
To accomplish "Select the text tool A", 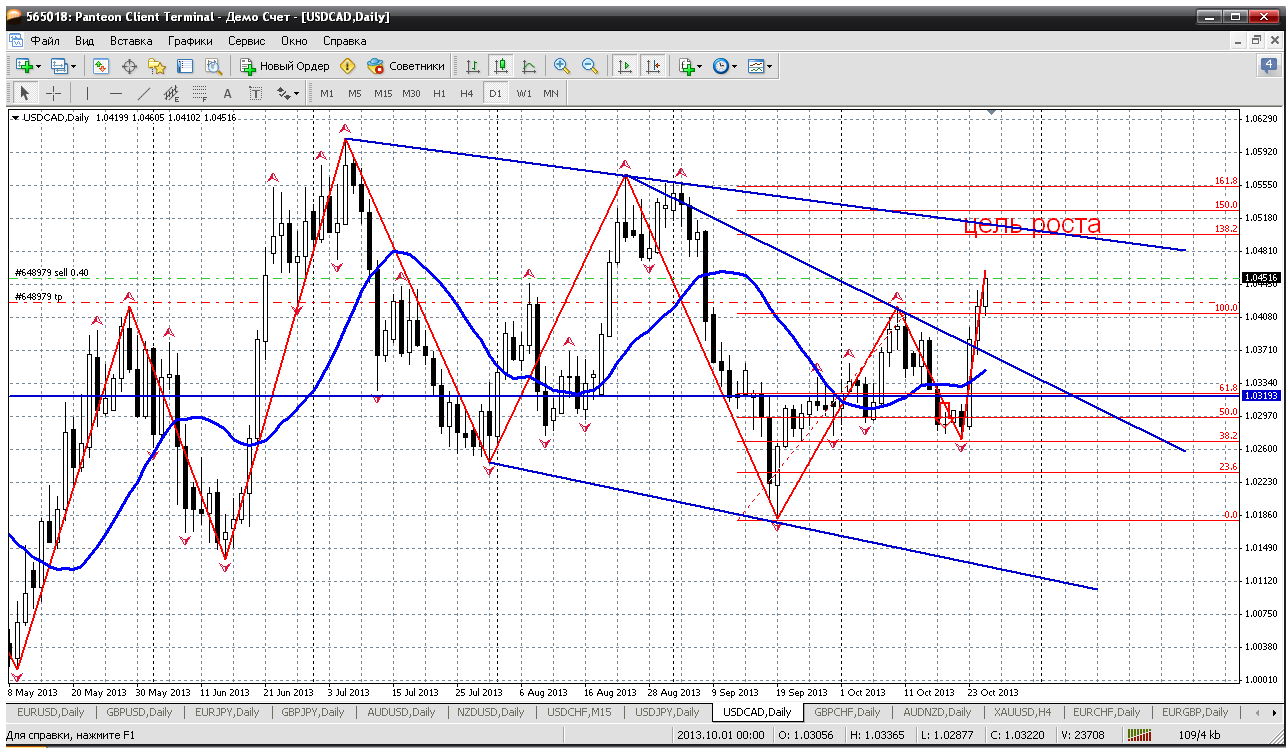I will (228, 93).
